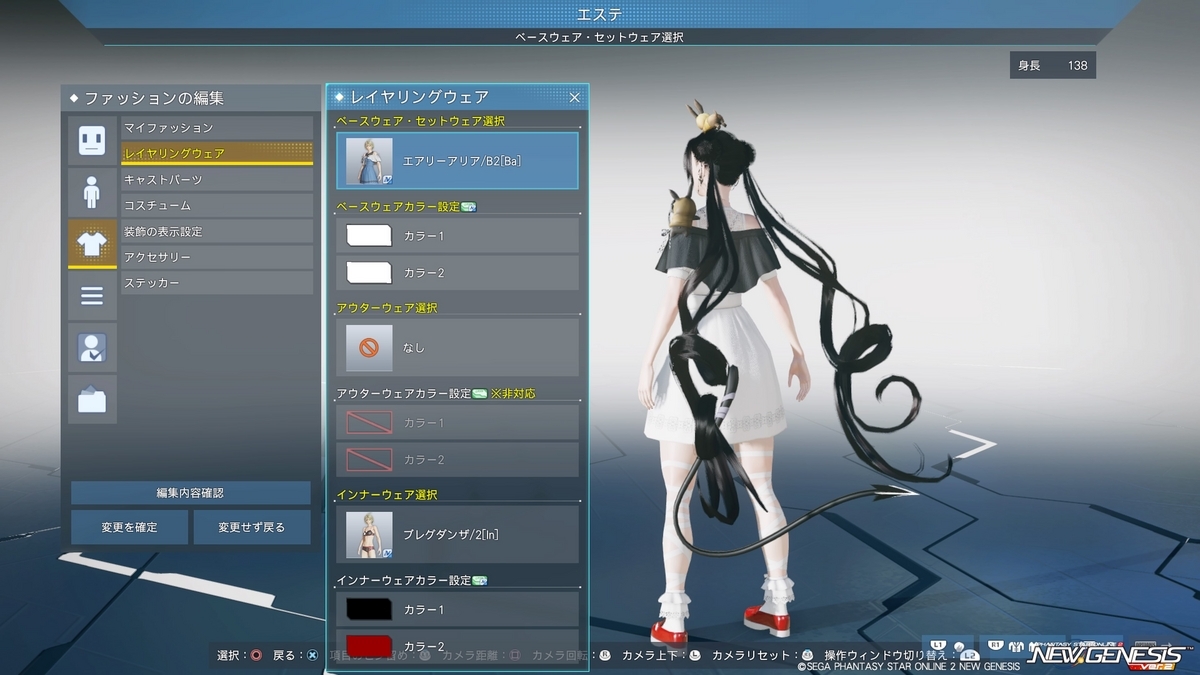Open the body shape category icon
The height and width of the screenshot is (675, 1200).
(x=92, y=192)
